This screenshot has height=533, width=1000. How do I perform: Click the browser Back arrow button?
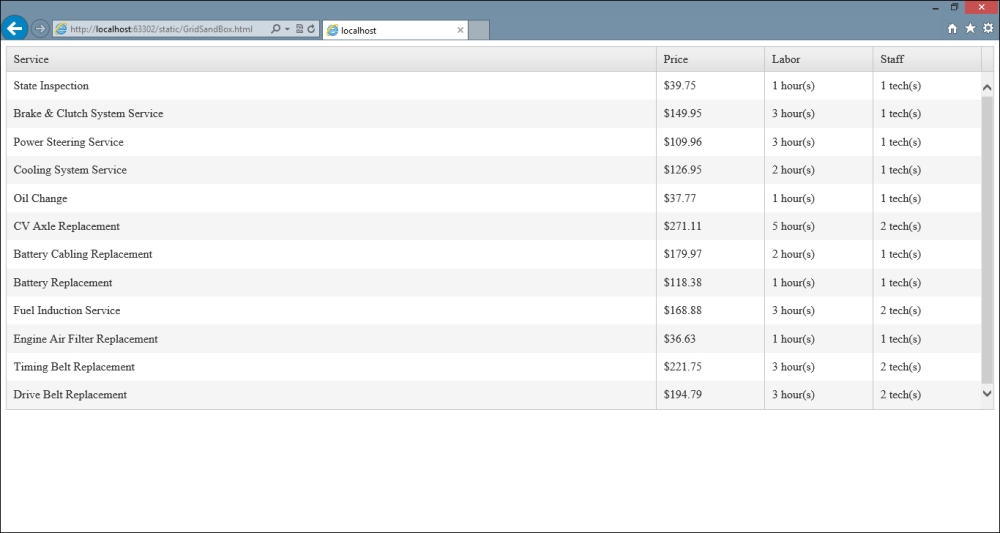15,28
